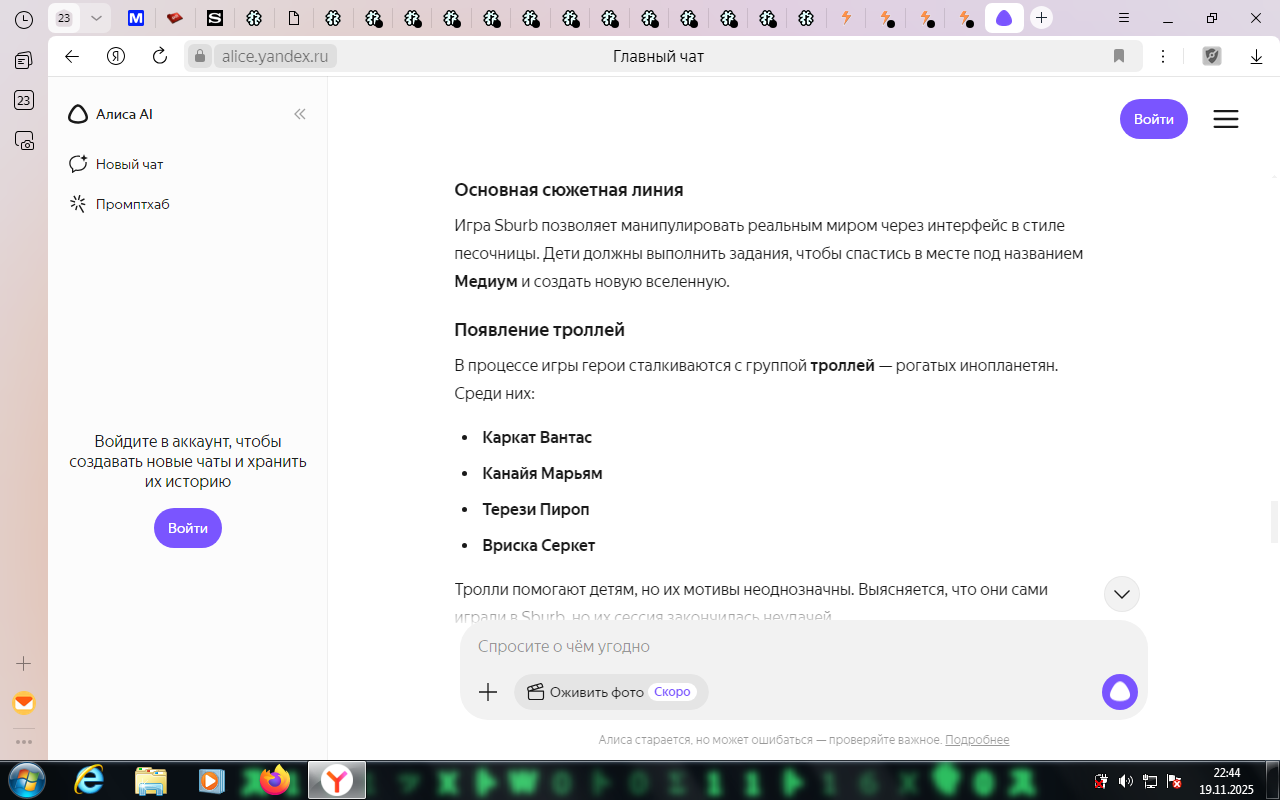The image size is (1280, 800).
Task: Go back to the previous page
Action: click(x=72, y=56)
